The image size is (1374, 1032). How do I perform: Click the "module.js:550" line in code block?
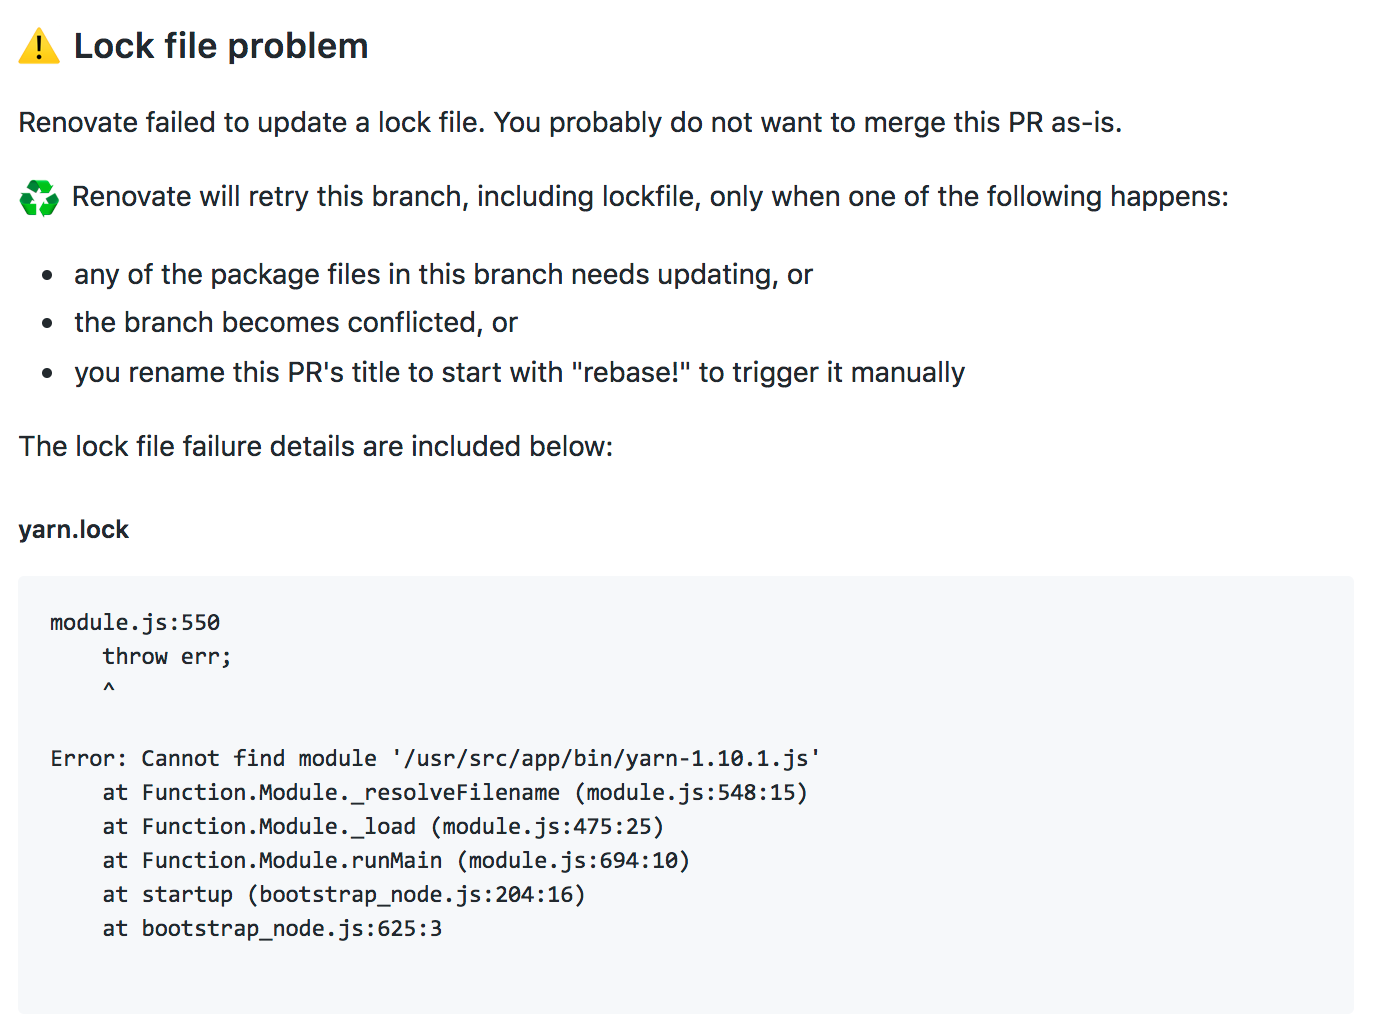click(x=135, y=622)
